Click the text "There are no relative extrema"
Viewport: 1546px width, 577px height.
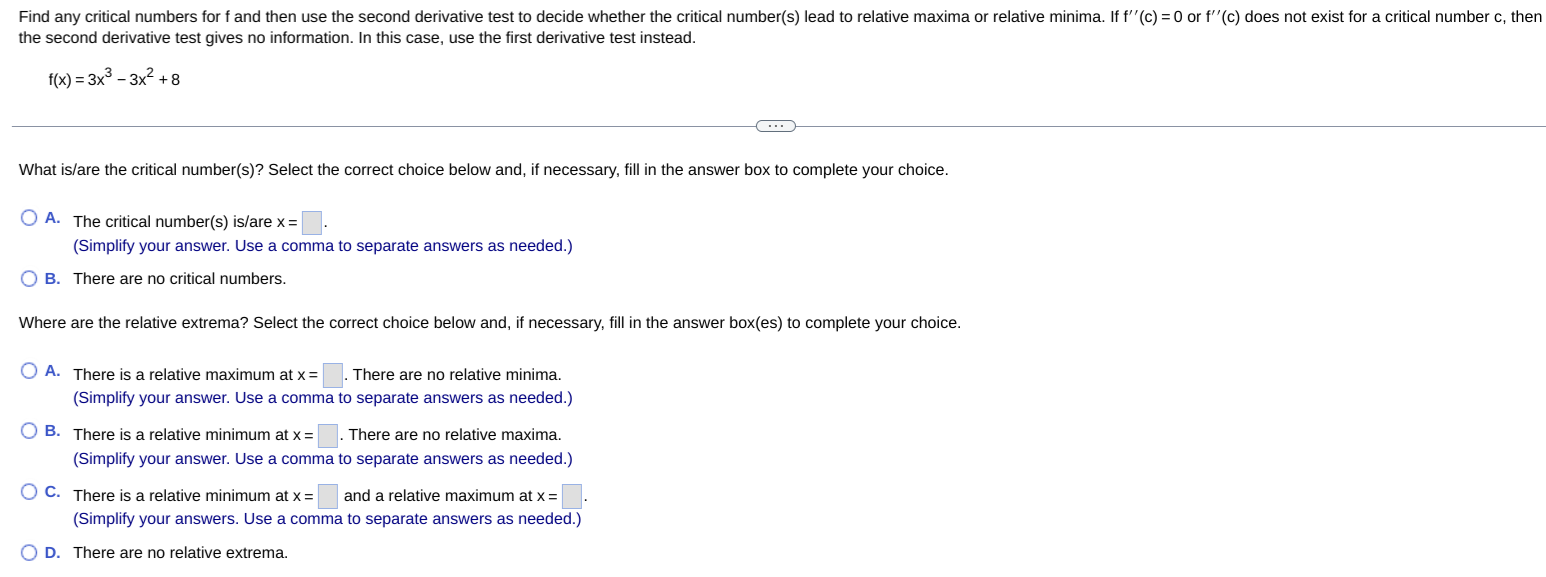[x=181, y=552]
